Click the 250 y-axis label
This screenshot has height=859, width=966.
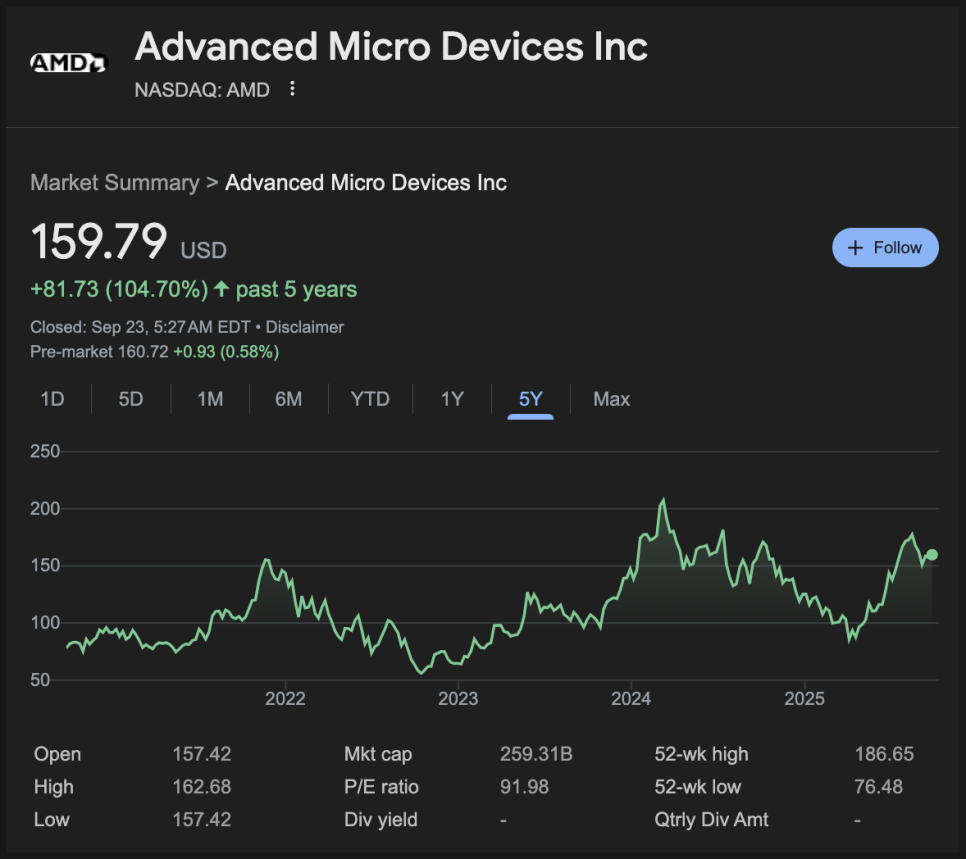click(x=45, y=451)
